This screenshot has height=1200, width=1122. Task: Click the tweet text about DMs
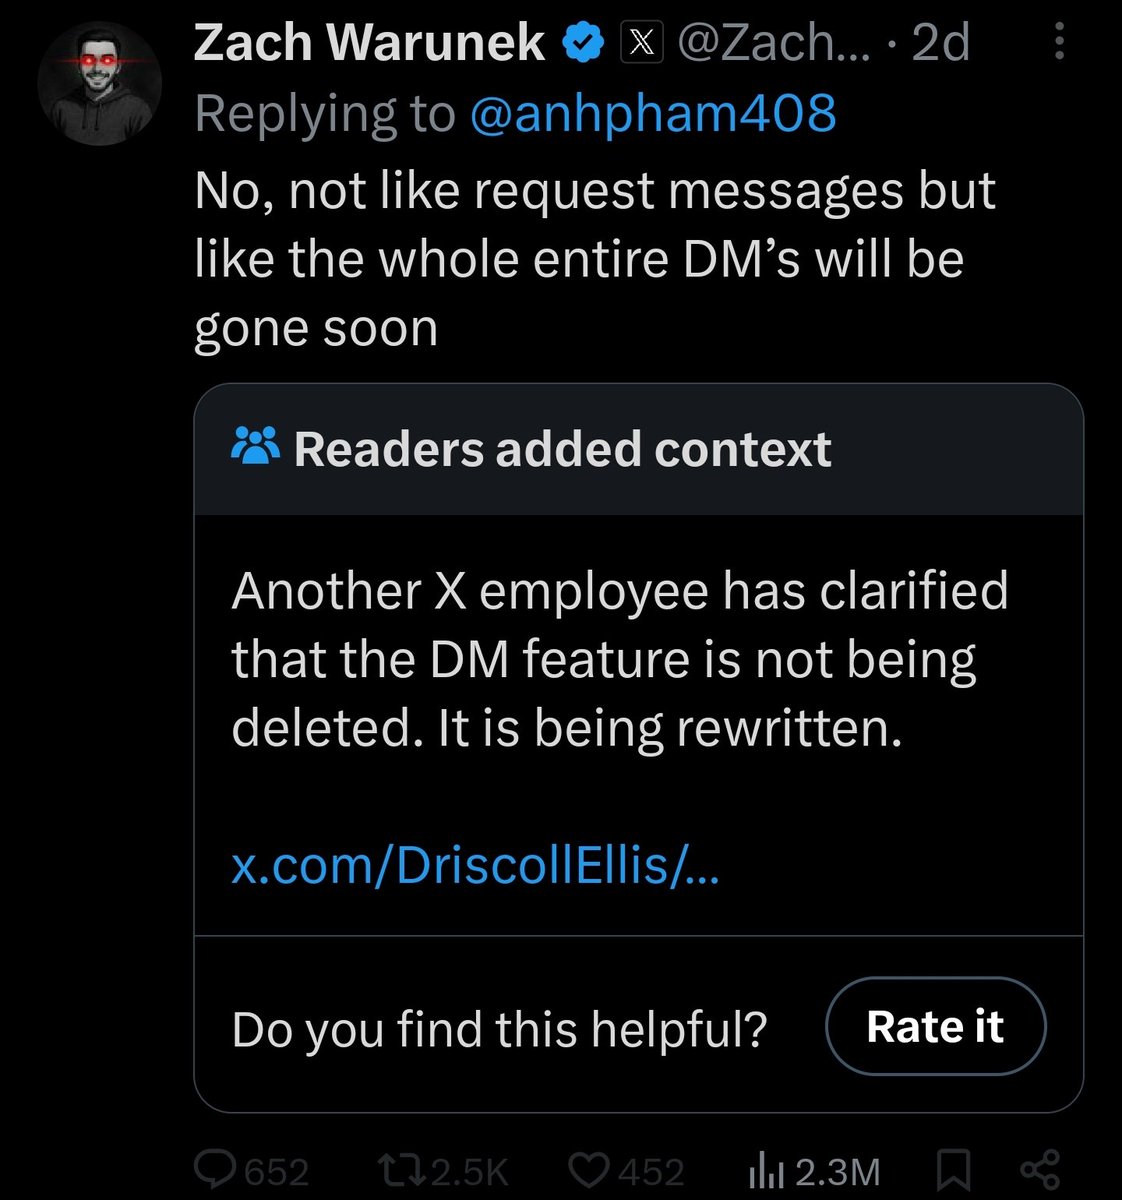click(x=594, y=258)
